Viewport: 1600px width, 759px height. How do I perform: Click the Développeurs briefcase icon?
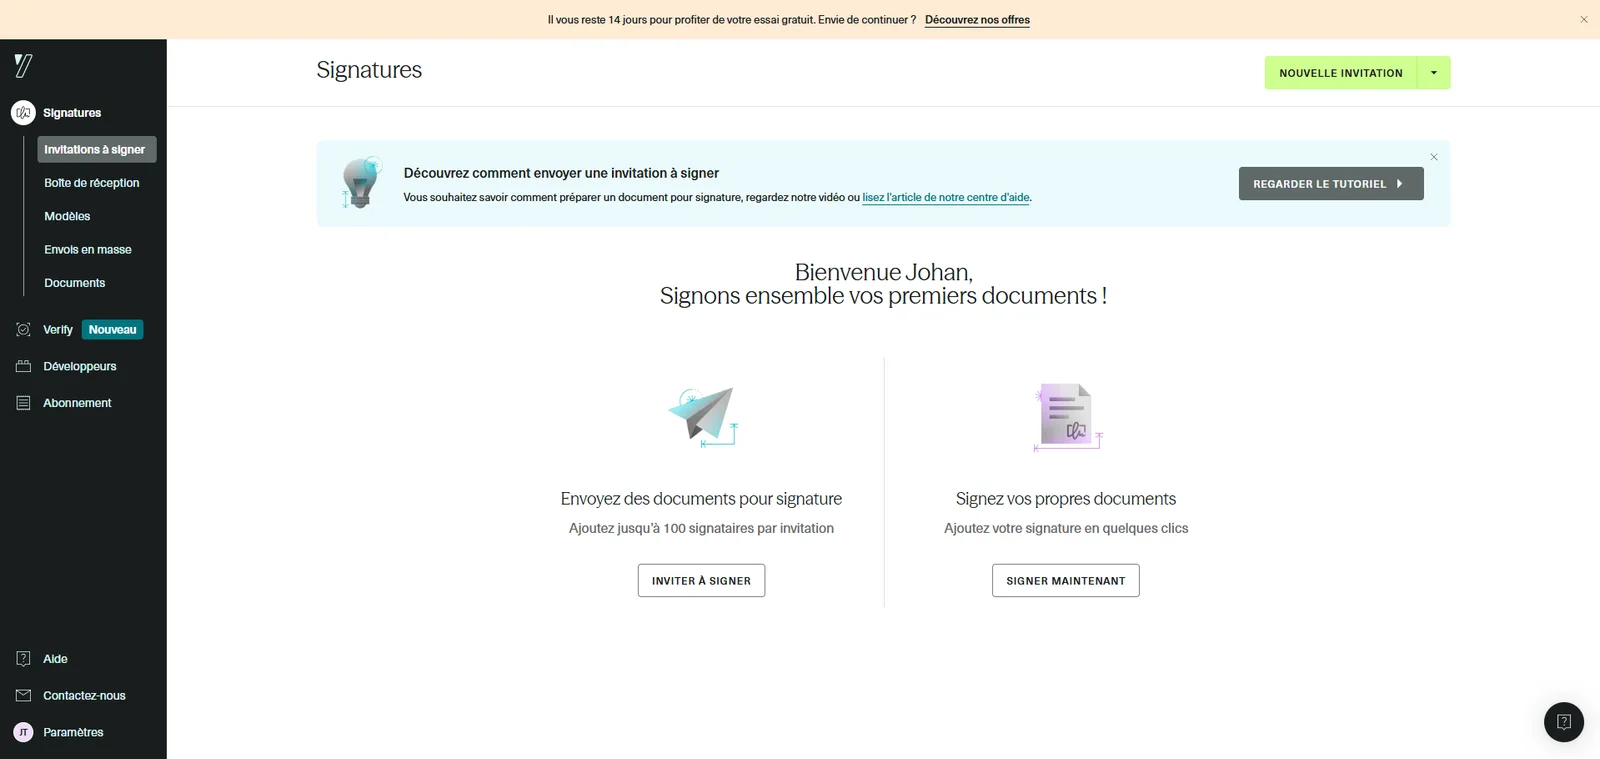pyautogui.click(x=23, y=366)
